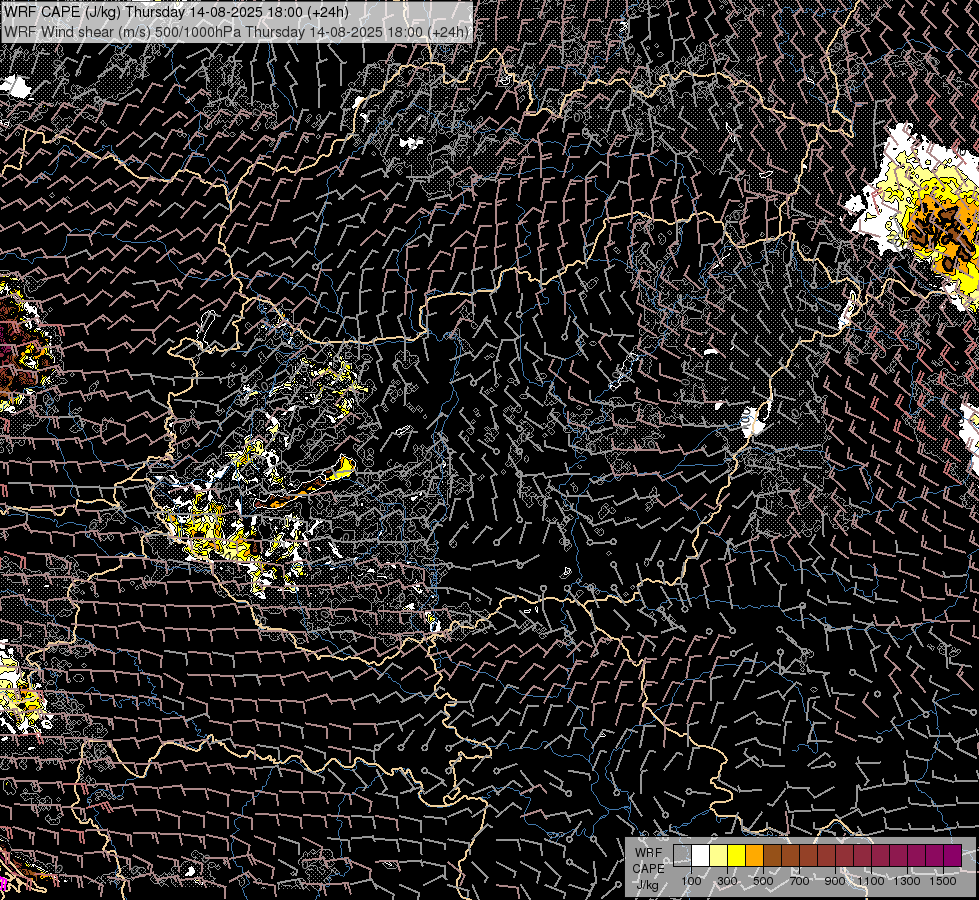
Task: Click the legend label 1300
Action: click(907, 881)
